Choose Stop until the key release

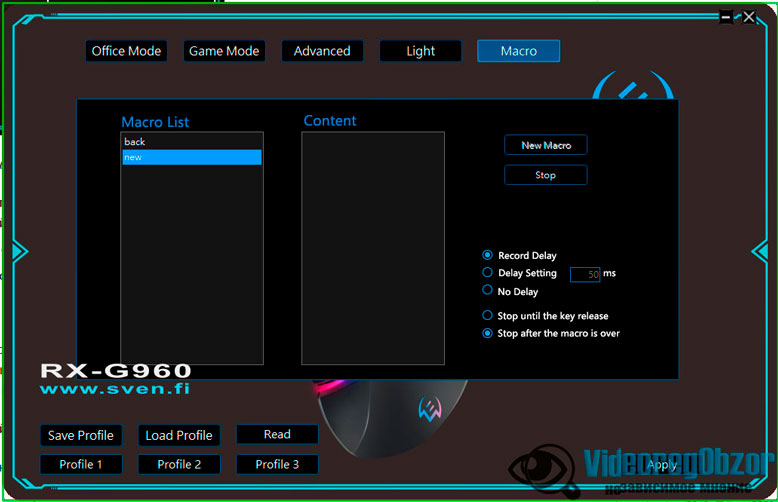point(487,315)
